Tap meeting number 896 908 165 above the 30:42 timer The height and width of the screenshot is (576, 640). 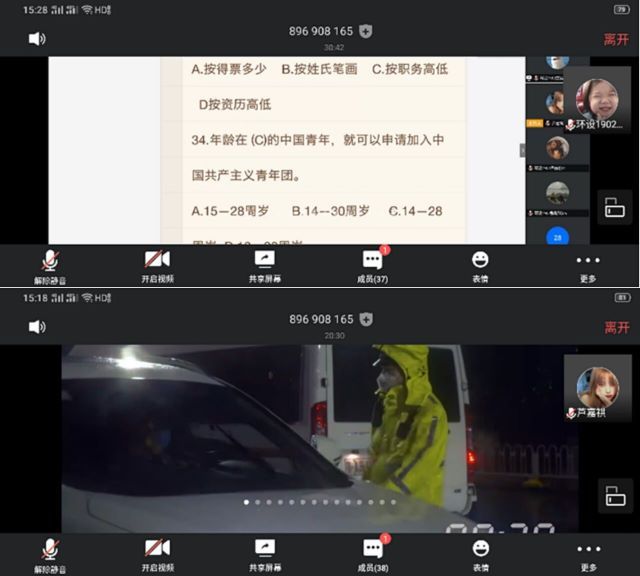[321, 31]
